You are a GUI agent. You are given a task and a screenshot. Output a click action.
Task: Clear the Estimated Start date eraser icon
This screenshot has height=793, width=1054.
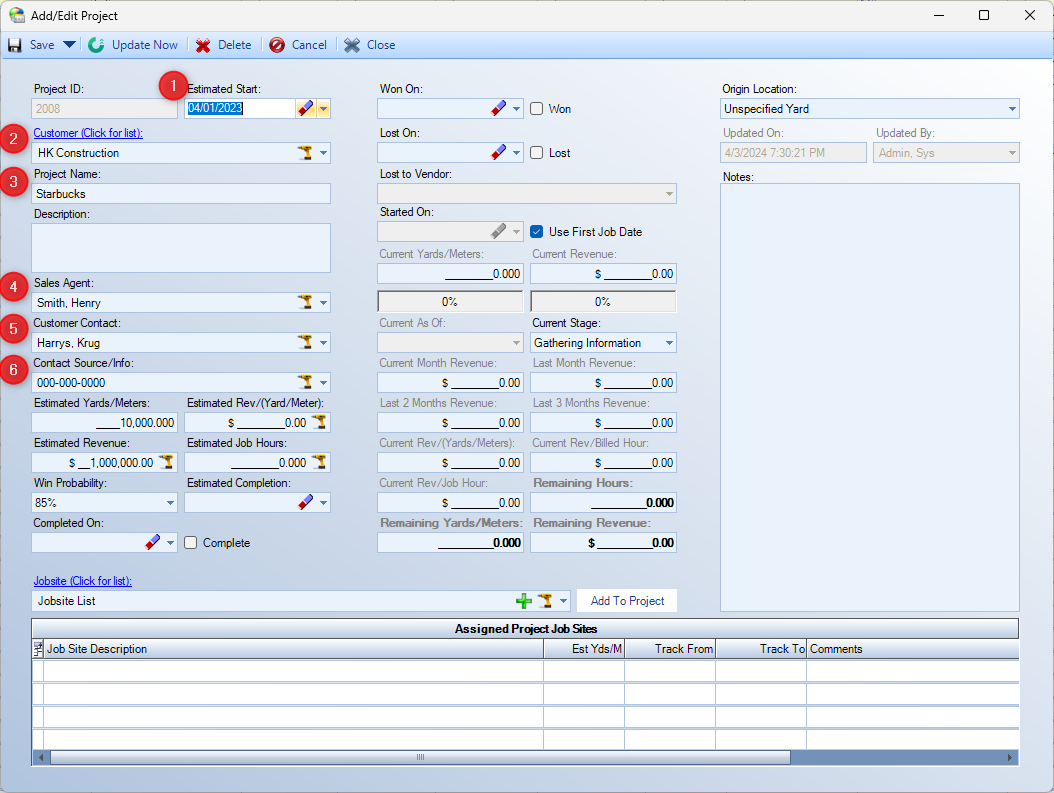tap(305, 108)
